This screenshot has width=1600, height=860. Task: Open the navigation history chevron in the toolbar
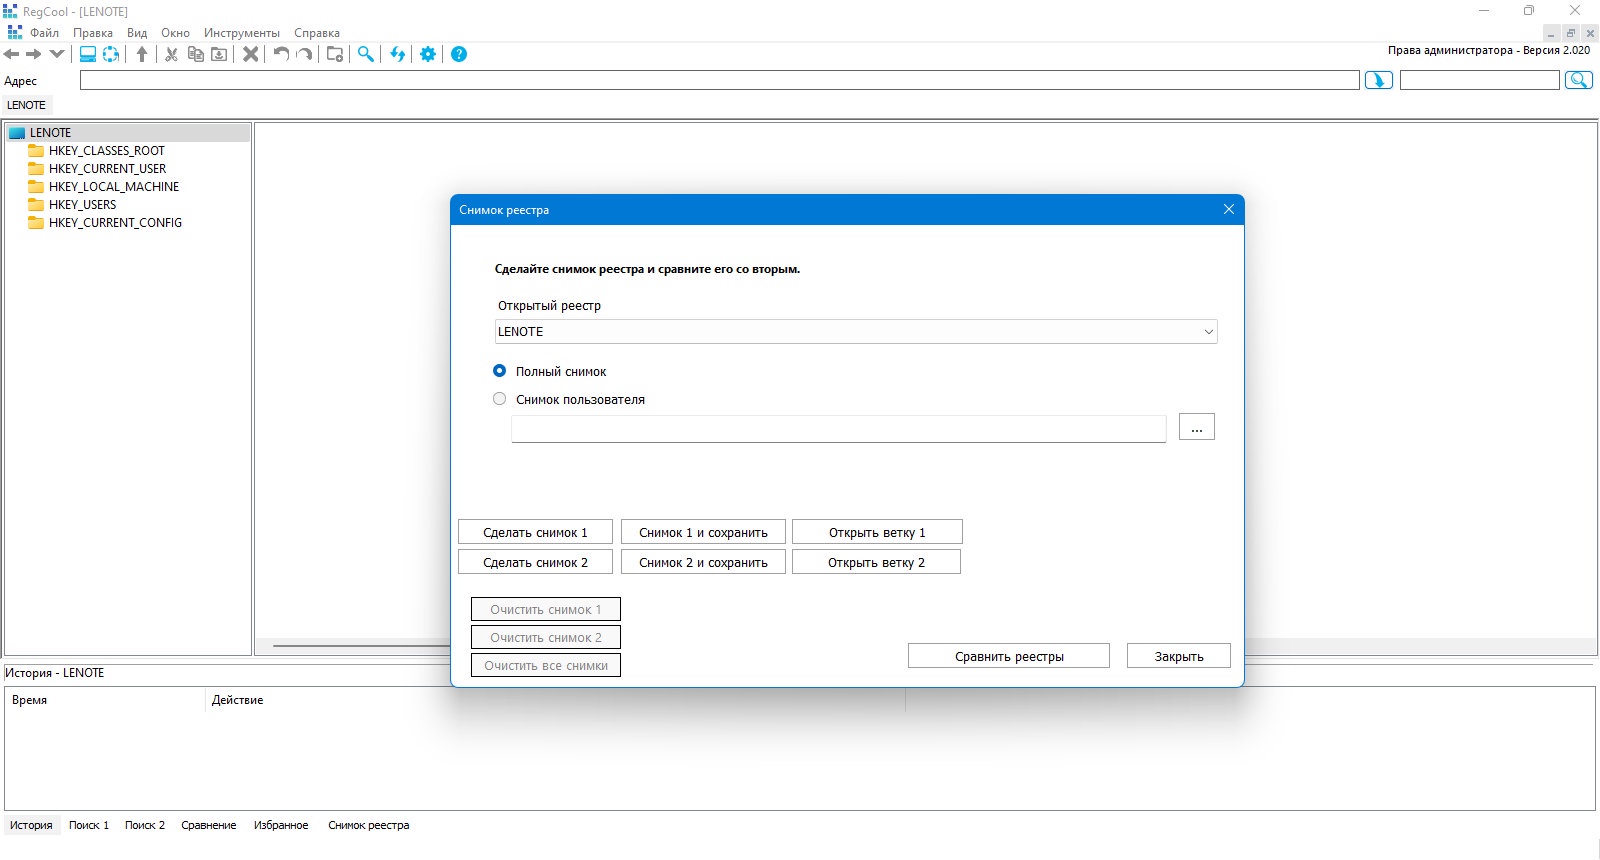point(57,54)
